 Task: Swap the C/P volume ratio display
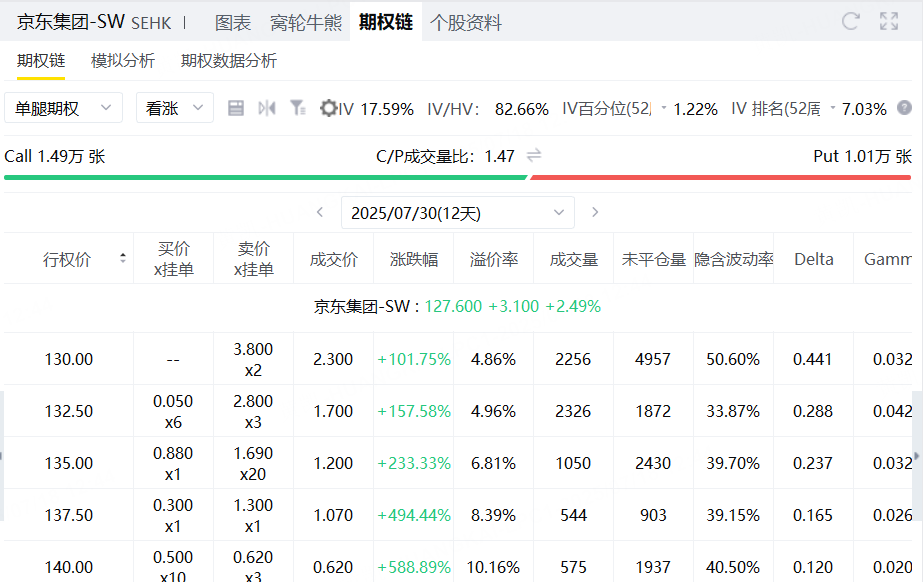[534, 155]
